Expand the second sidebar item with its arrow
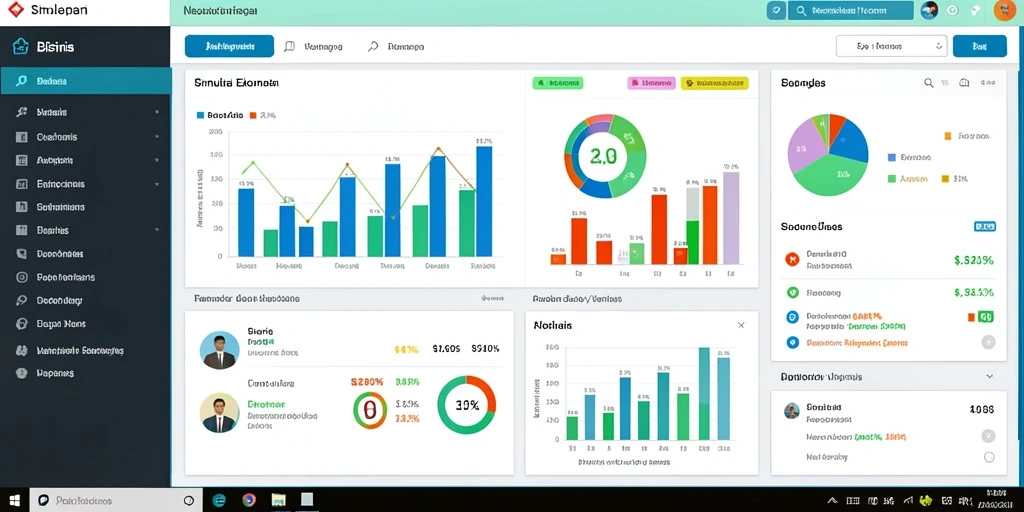 coord(157,137)
